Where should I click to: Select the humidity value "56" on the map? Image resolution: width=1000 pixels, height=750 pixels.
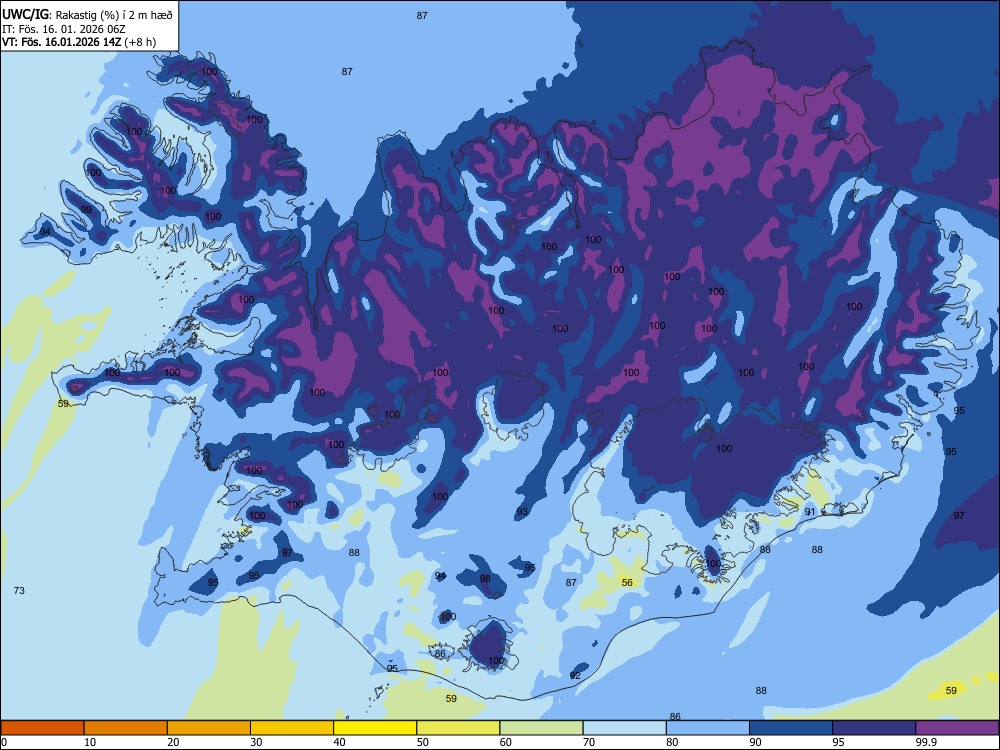(627, 582)
